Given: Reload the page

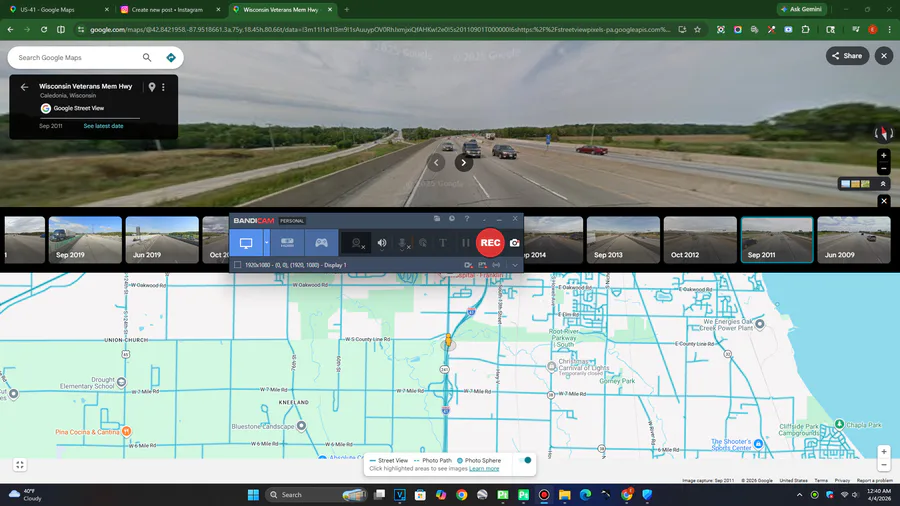Looking at the screenshot, I should tap(44, 29).
